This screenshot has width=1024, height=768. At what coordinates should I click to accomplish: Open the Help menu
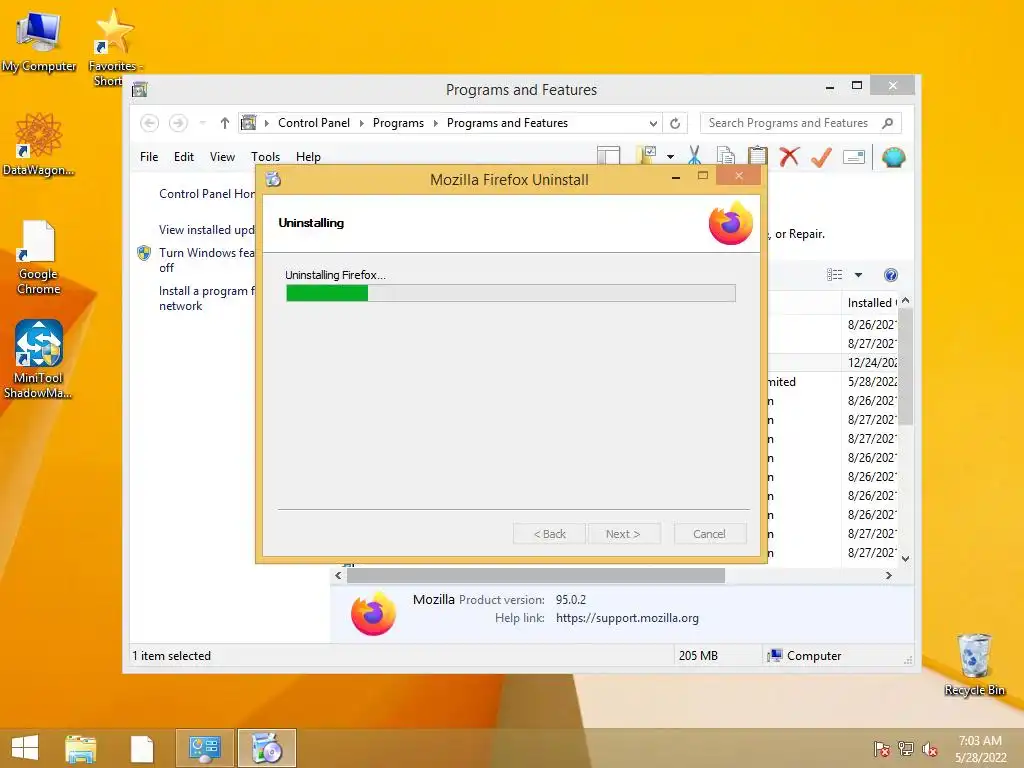[x=308, y=157]
